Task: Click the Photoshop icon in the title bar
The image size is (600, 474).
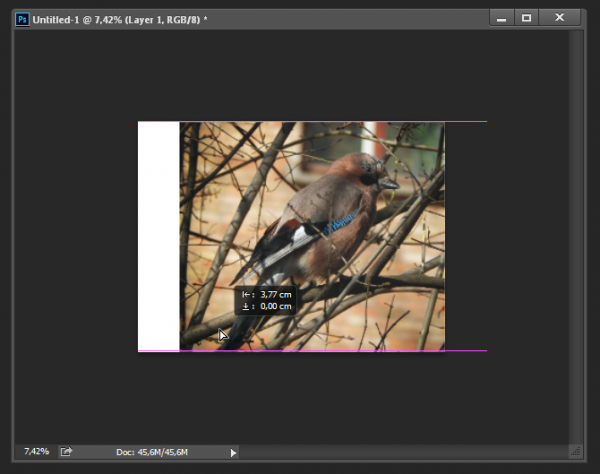Action: click(22, 18)
